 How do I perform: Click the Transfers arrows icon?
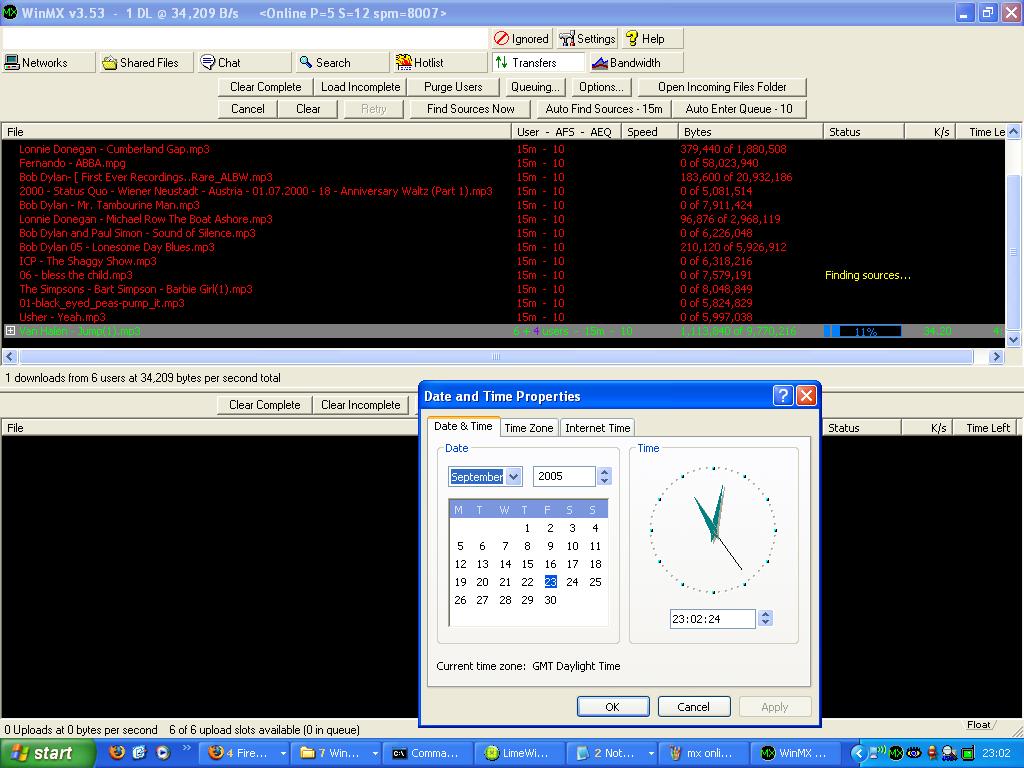502,63
